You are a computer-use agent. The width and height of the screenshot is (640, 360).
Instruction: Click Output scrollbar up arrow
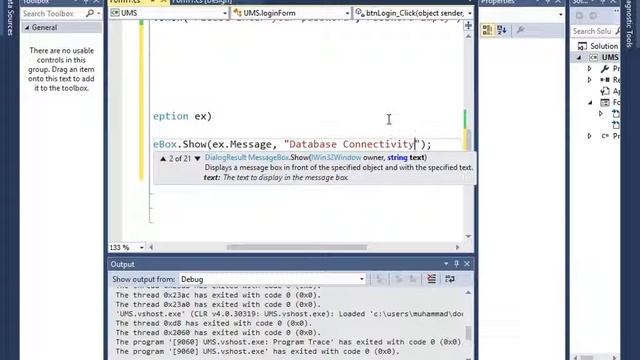point(468,293)
